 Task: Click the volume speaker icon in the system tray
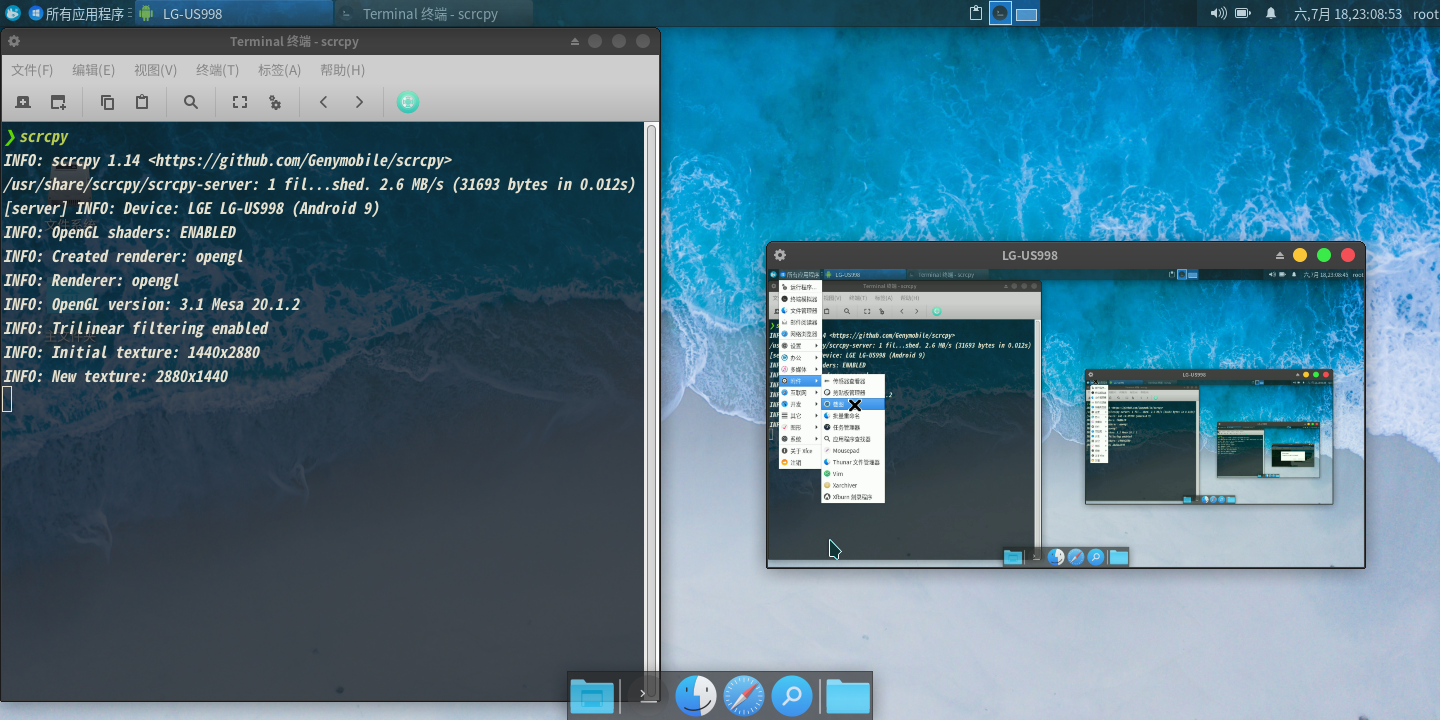point(1218,13)
